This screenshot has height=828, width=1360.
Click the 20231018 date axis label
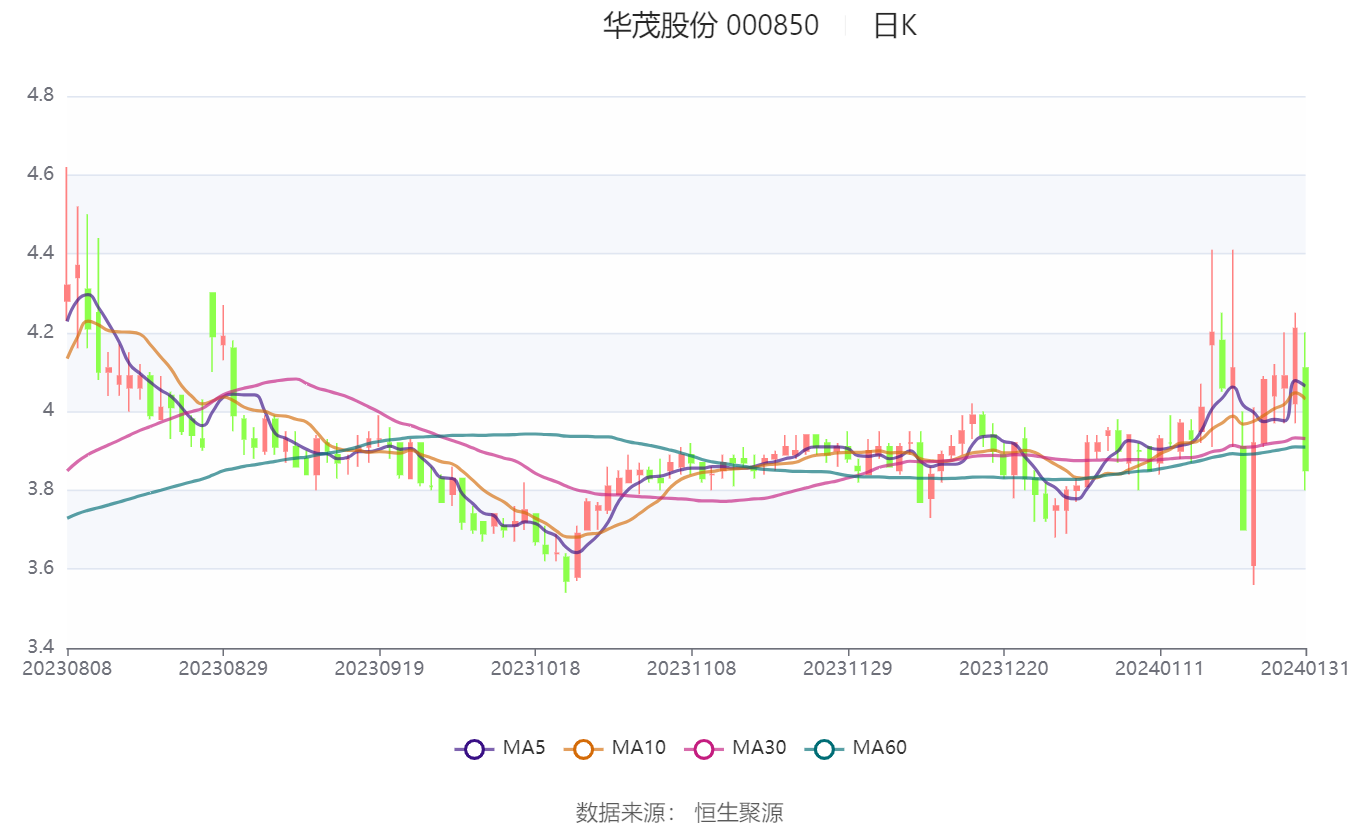[x=535, y=668]
